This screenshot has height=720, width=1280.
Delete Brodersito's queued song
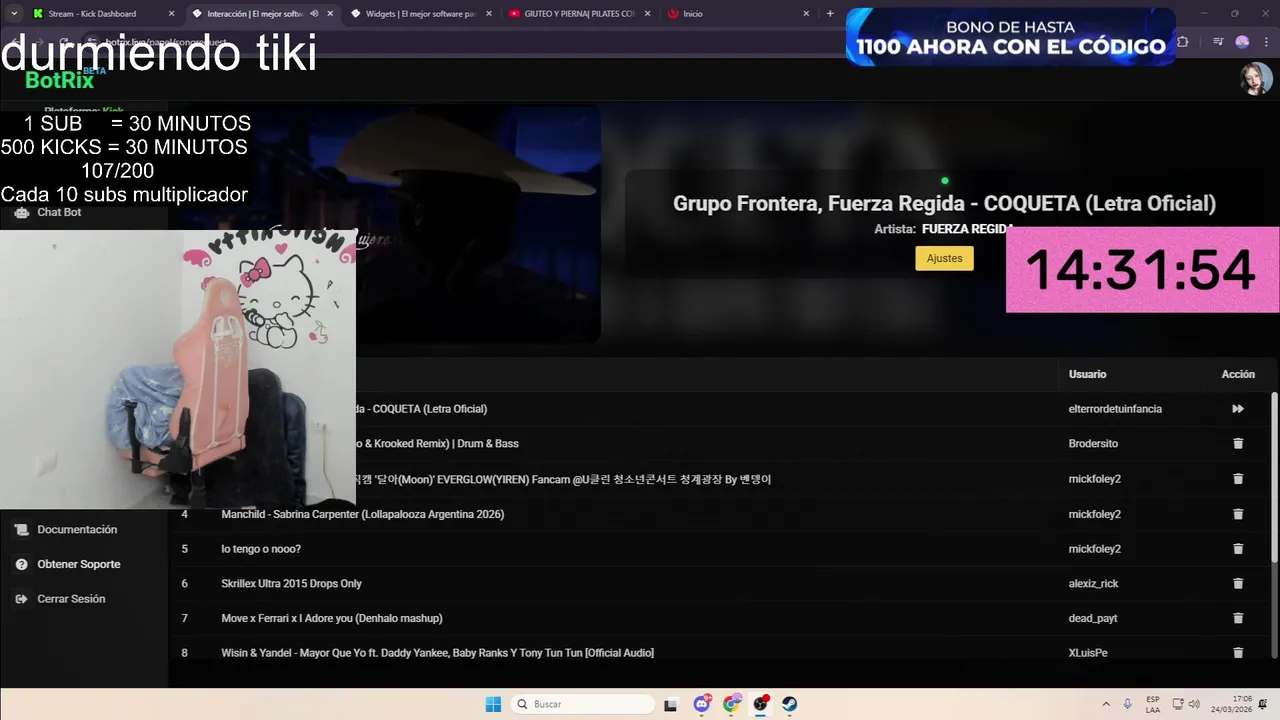1238,444
